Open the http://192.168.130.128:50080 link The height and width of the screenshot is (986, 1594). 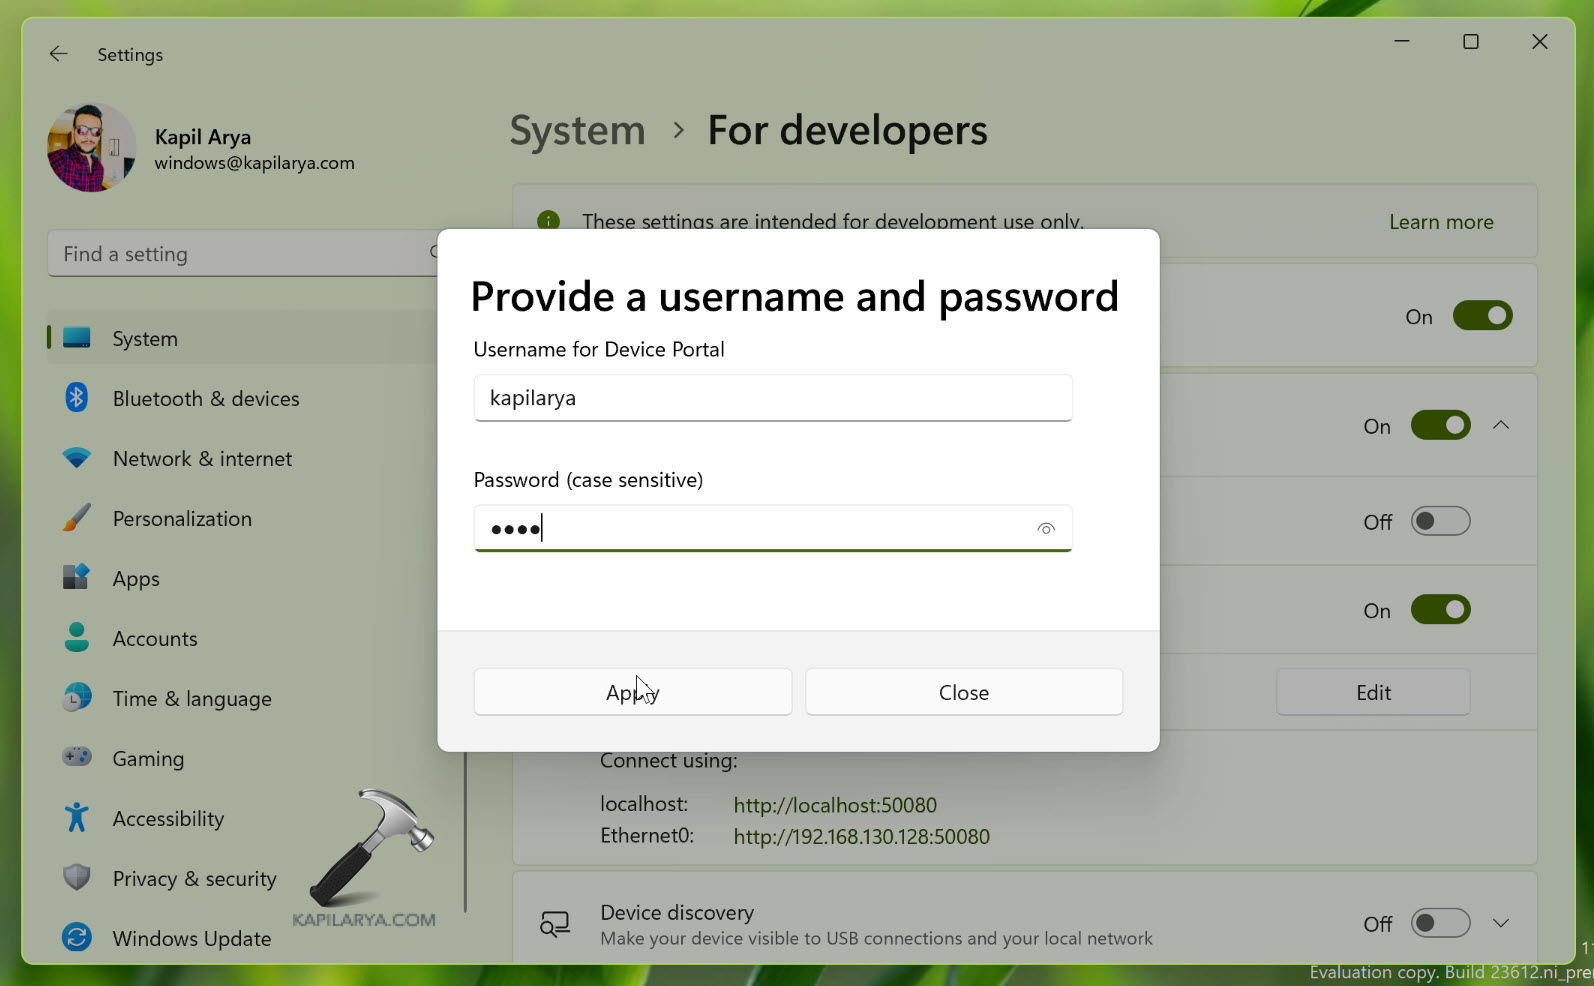[x=862, y=836]
